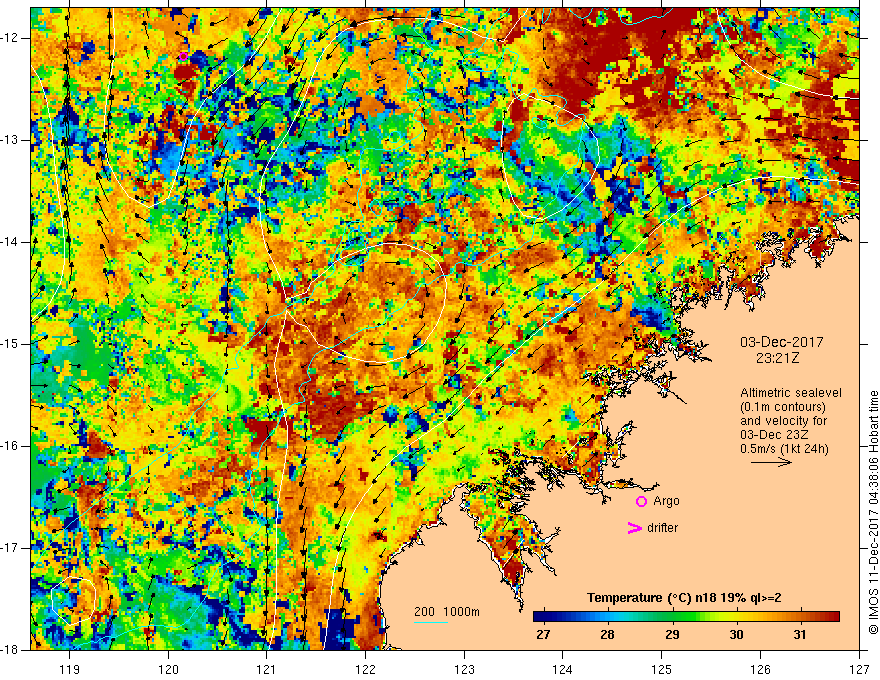Click the latitude axis label "-16"

click(x=10, y=446)
